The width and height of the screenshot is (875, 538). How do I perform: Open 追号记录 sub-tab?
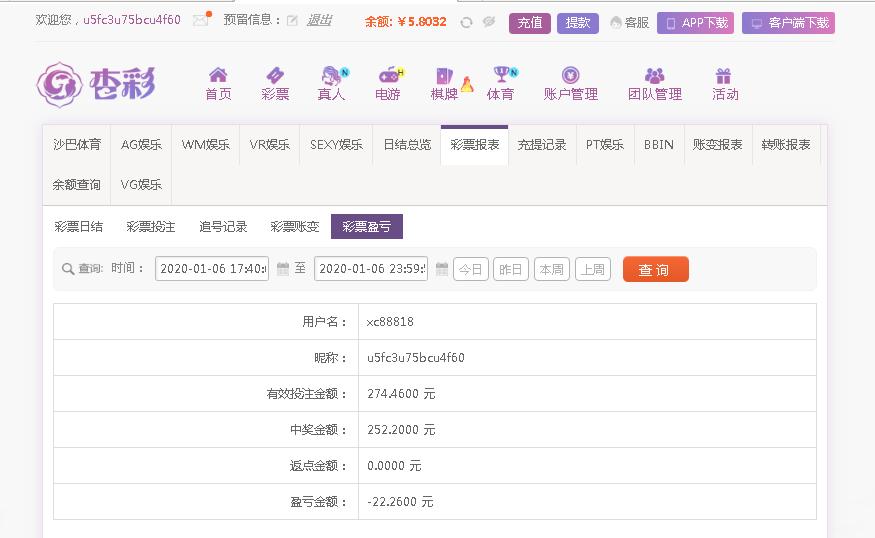[223, 227]
